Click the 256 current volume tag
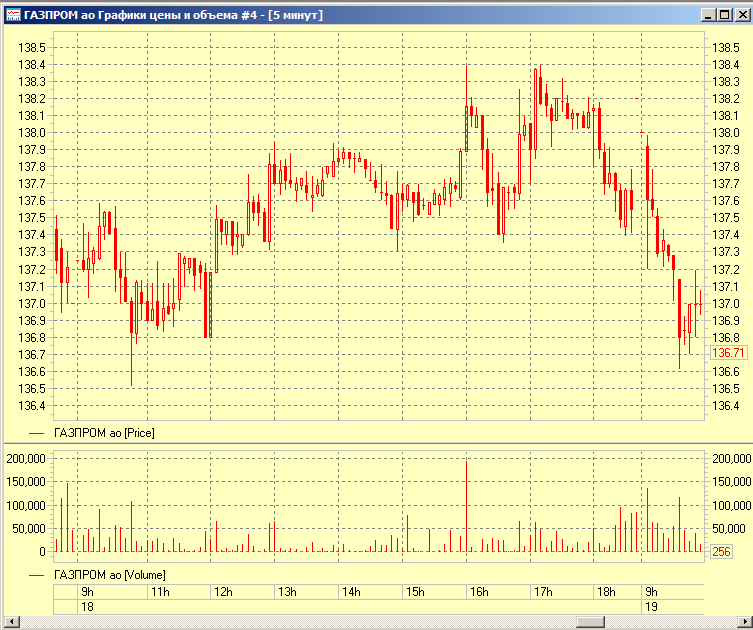Image resolution: width=753 pixels, height=630 pixels. coord(721,551)
